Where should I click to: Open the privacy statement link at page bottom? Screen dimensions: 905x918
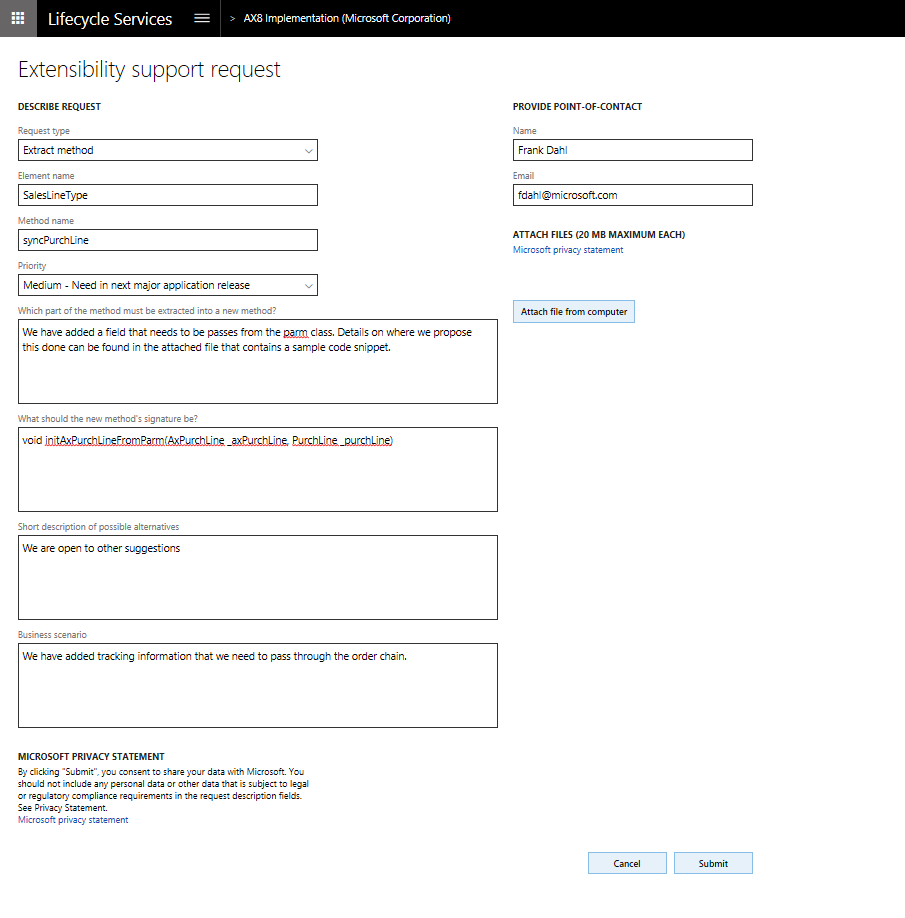tap(72, 819)
